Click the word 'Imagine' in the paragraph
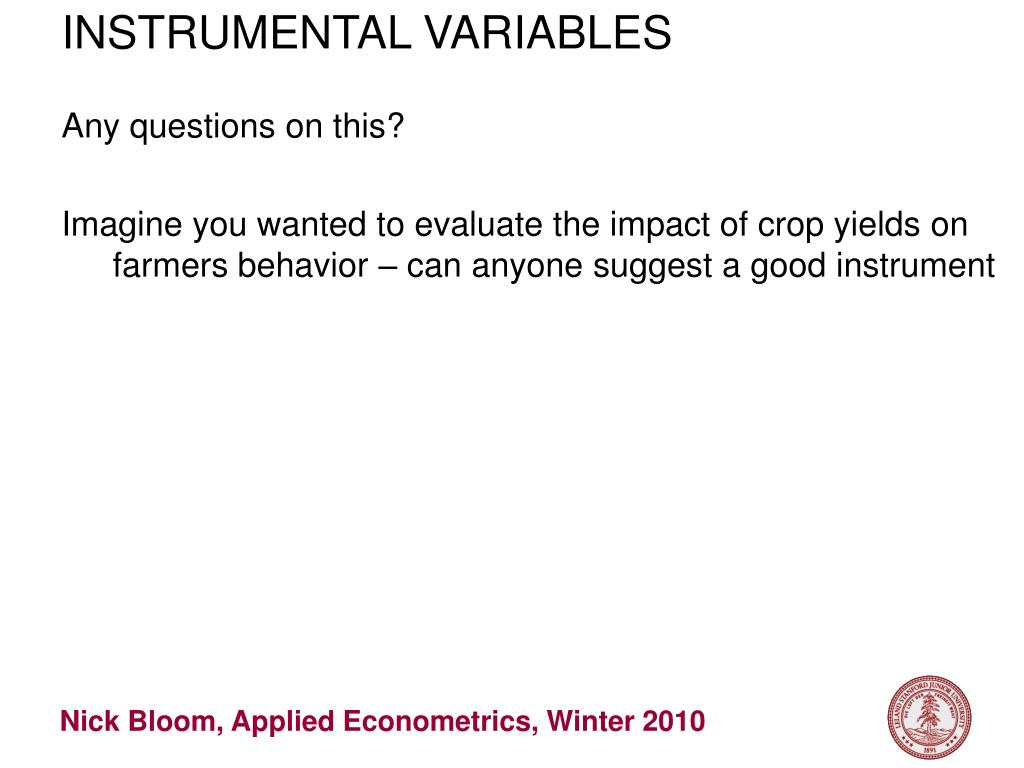1024x768 pixels. pyautogui.click(x=121, y=225)
